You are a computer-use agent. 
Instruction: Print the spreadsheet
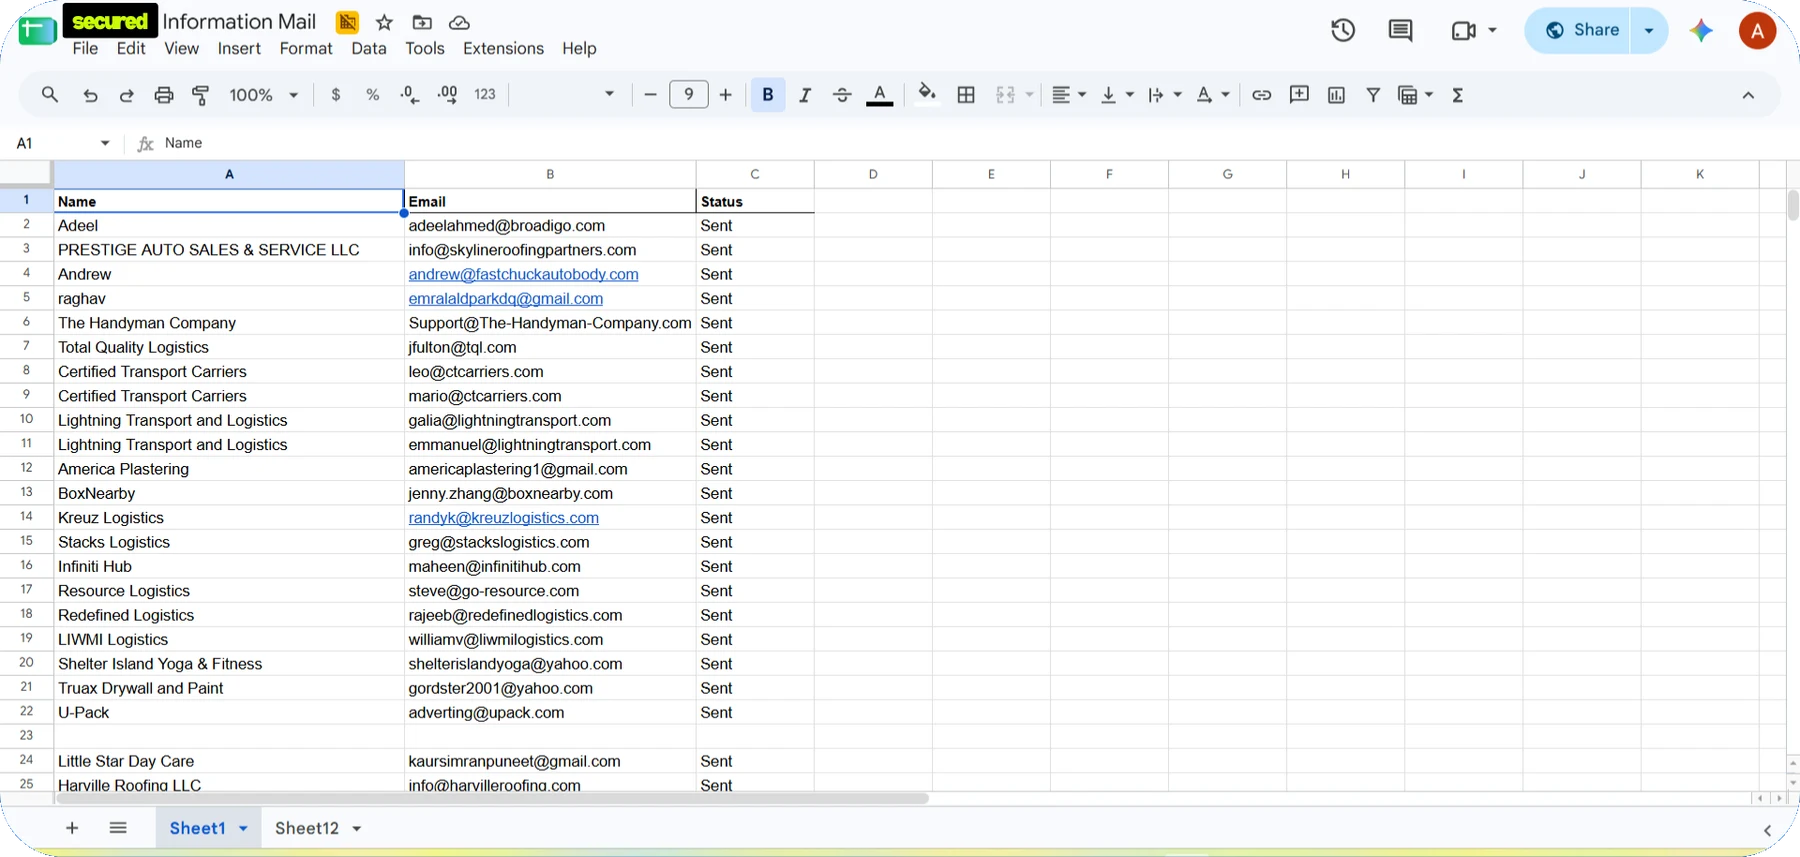pos(164,95)
